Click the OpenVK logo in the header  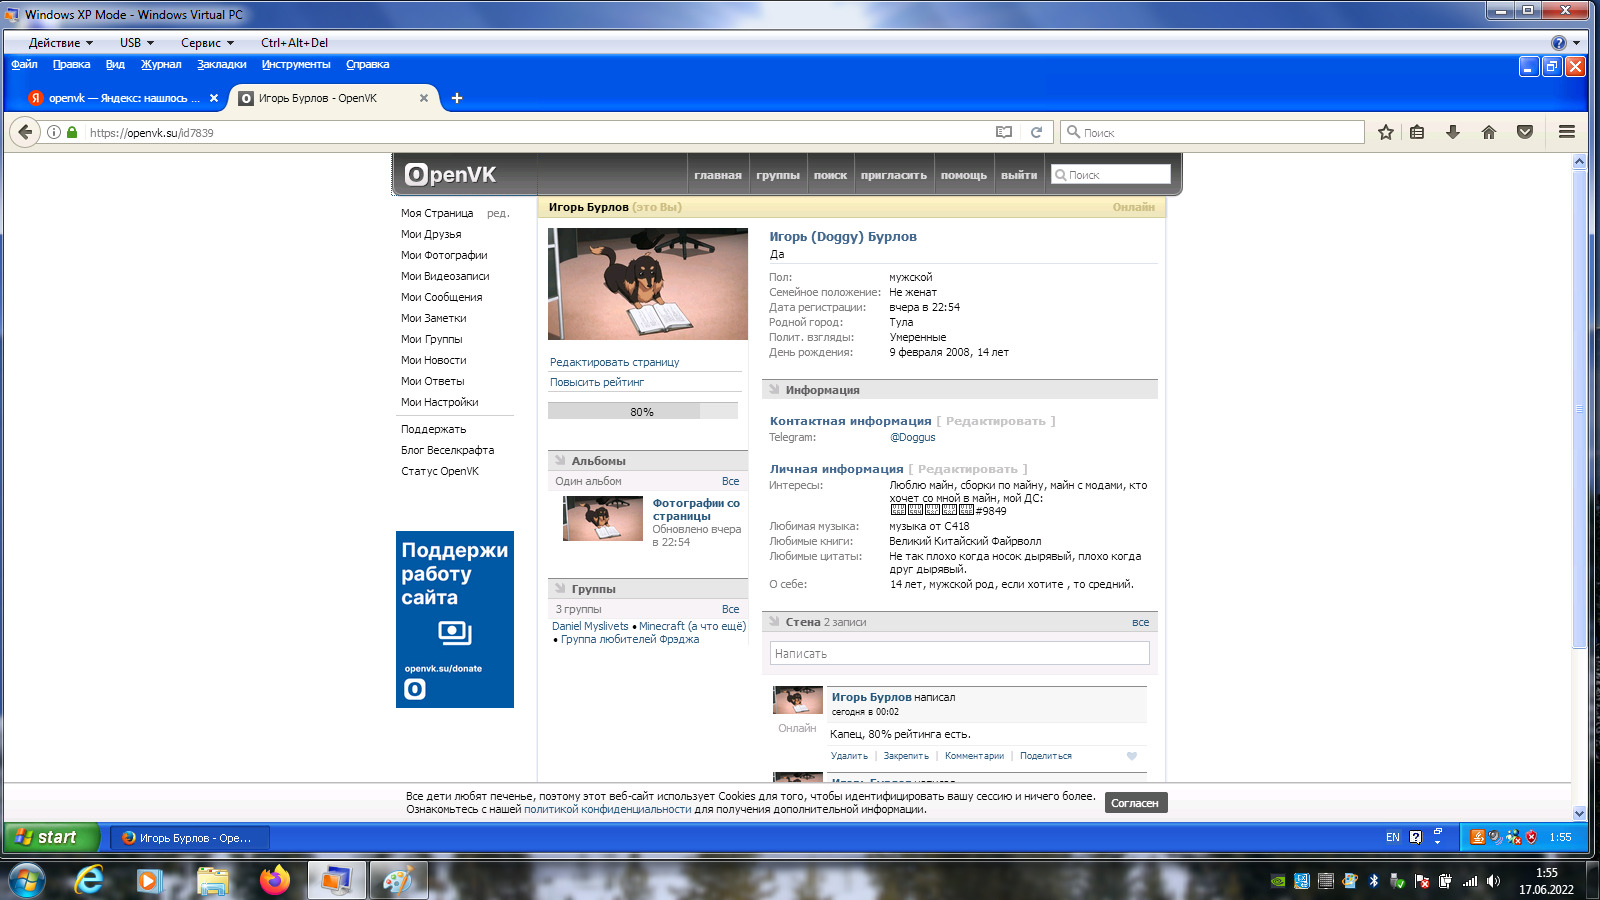450,175
